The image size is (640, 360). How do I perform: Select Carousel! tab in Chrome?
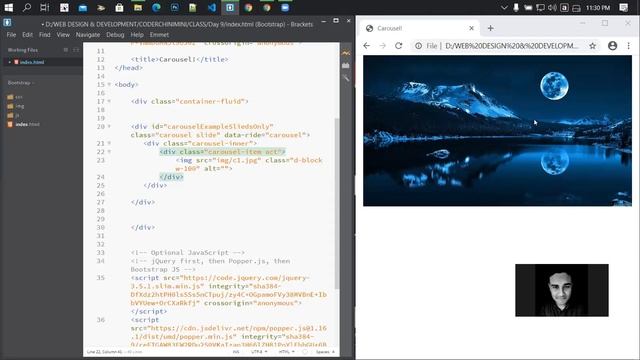pos(418,28)
